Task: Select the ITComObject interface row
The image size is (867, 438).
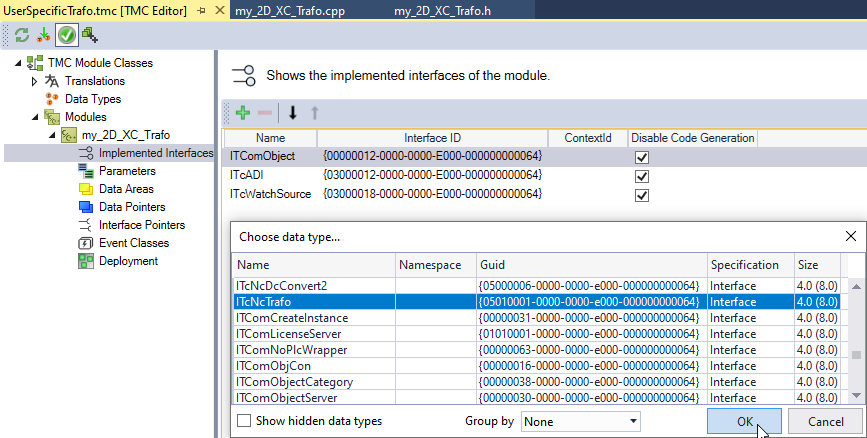Action: [545, 157]
